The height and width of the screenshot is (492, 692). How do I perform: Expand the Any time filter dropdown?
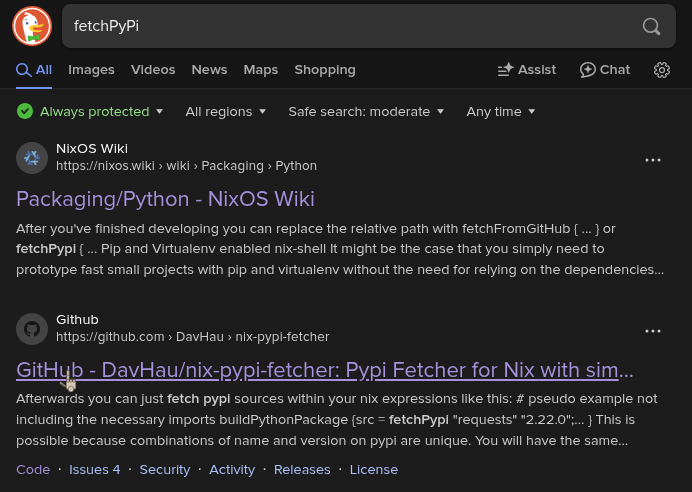(x=501, y=112)
